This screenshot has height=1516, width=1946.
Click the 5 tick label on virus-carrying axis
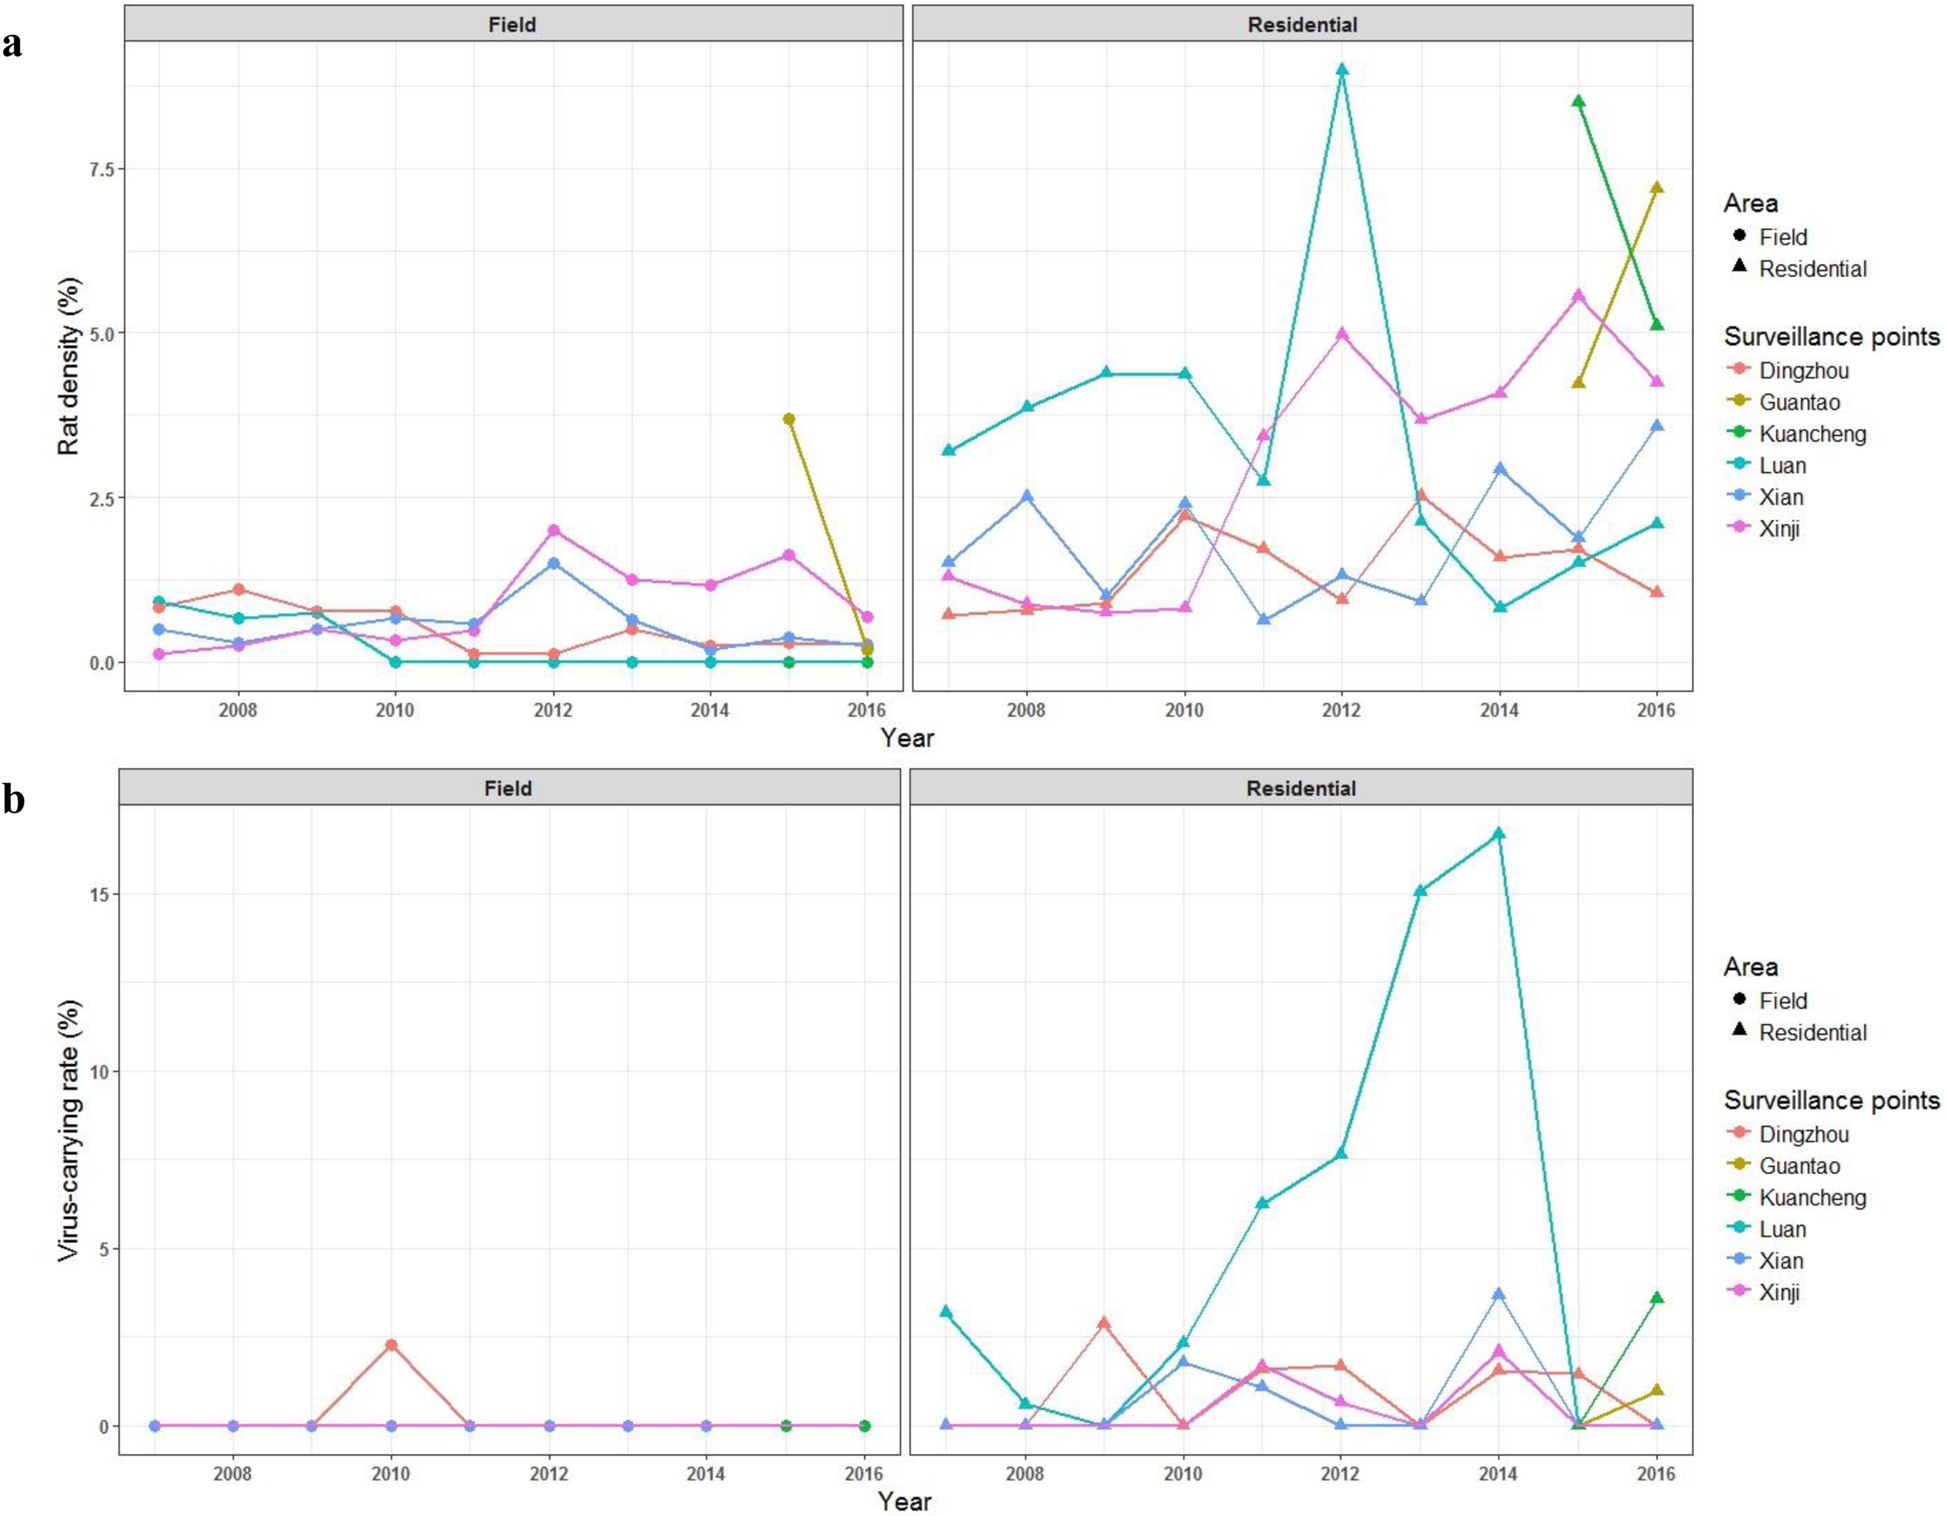tap(103, 1249)
